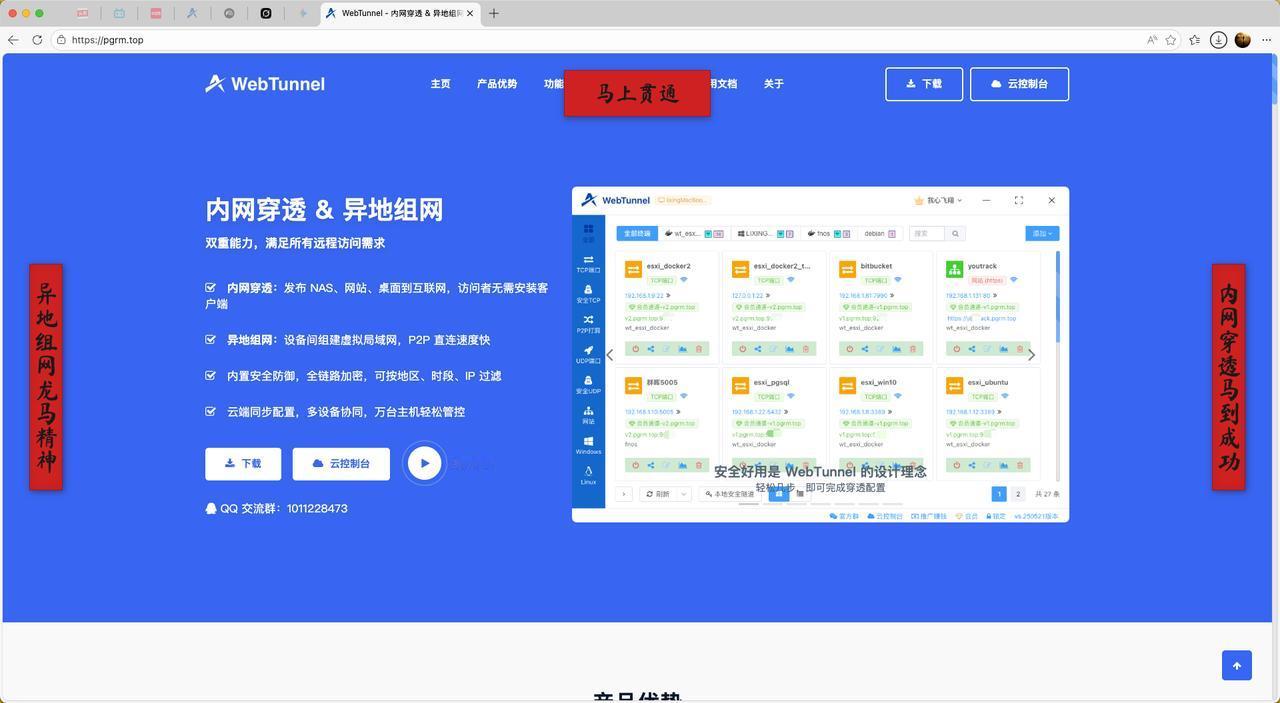Click the WebTunnel logo in page header
Viewport: 1280px width, 703px height.
[x=265, y=84]
